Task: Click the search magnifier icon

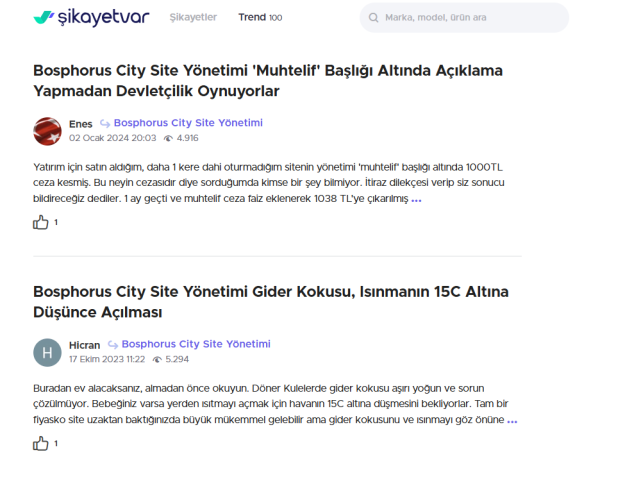Action: point(374,18)
